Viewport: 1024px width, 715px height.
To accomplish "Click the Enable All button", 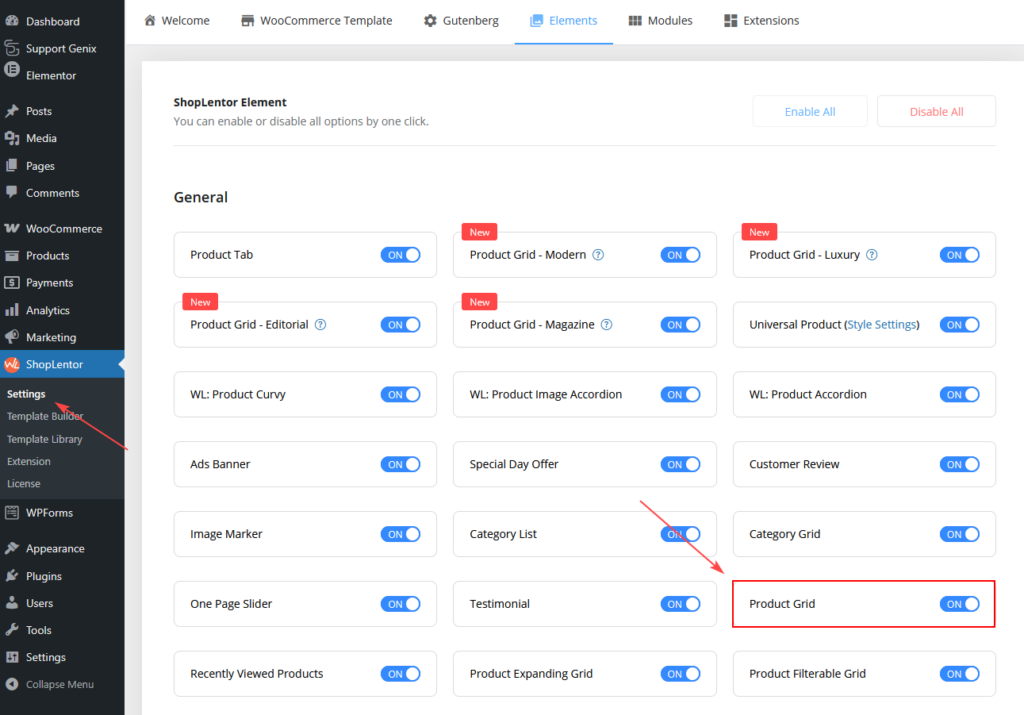I will coord(810,110).
